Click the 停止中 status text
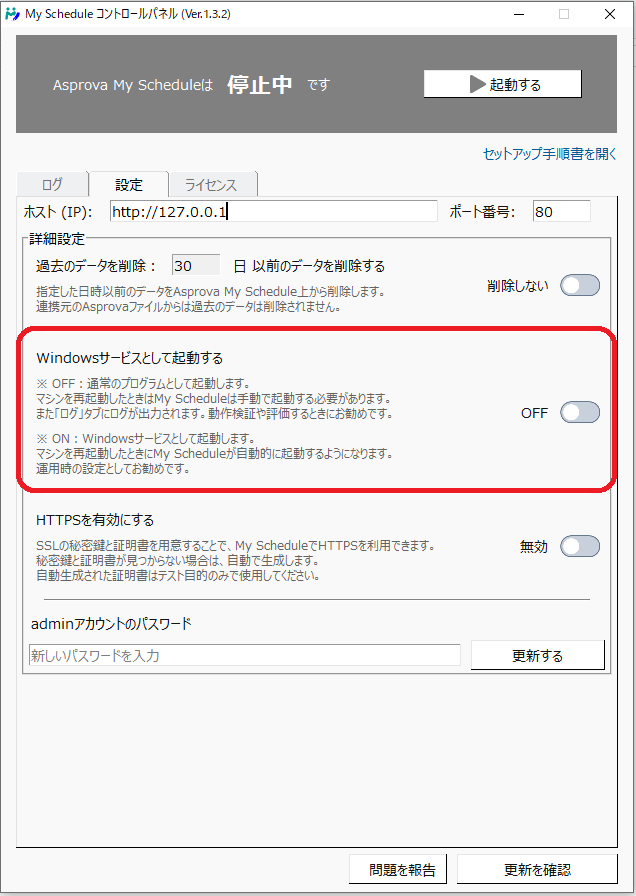636x896 pixels. click(x=260, y=85)
